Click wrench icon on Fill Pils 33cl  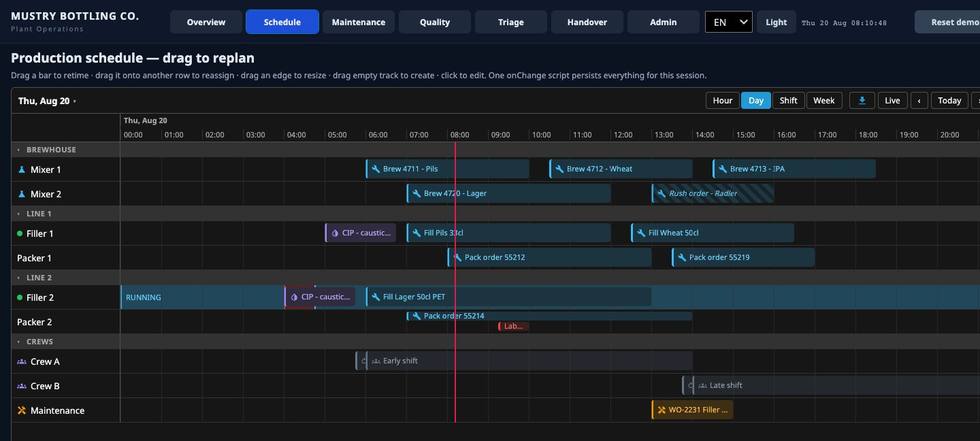click(416, 233)
